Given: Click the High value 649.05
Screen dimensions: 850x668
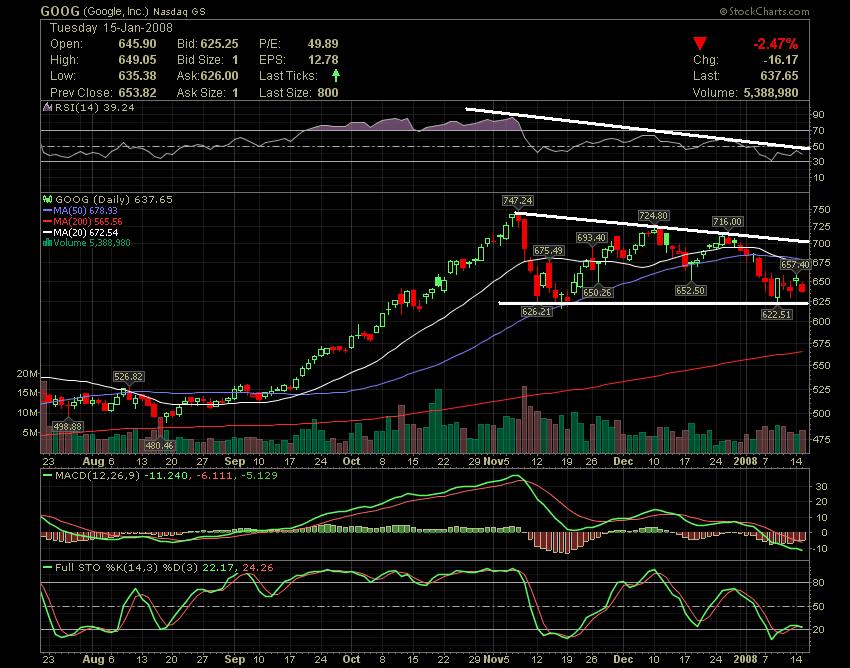Looking at the screenshot, I should 137,60.
